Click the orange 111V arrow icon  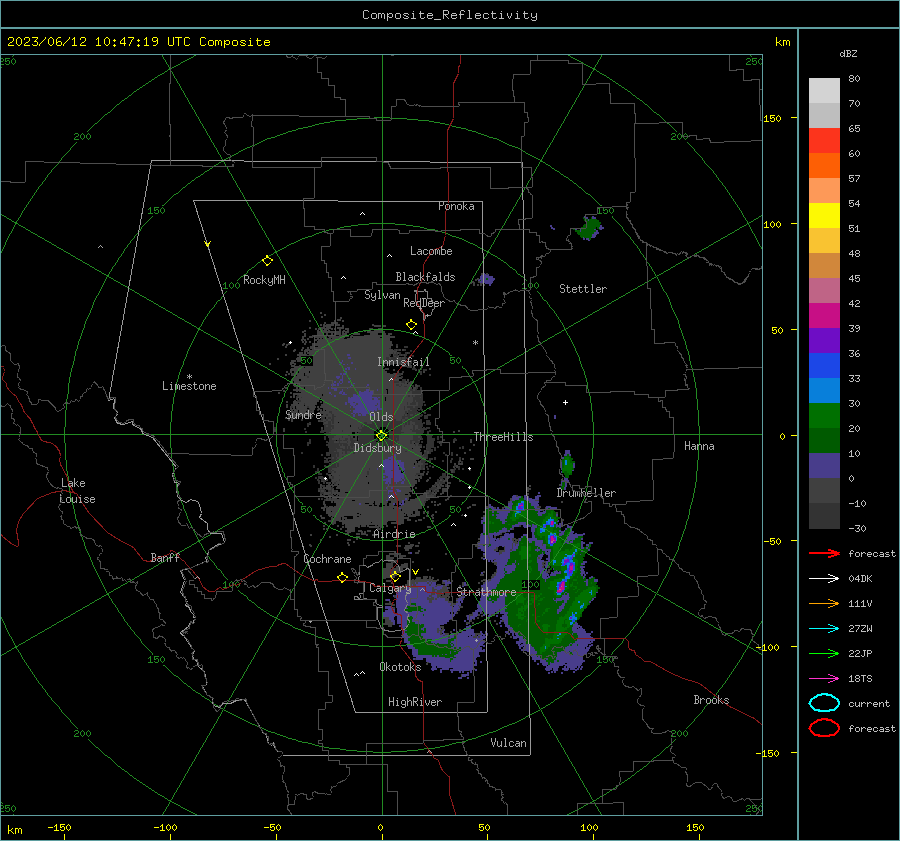coord(824,603)
